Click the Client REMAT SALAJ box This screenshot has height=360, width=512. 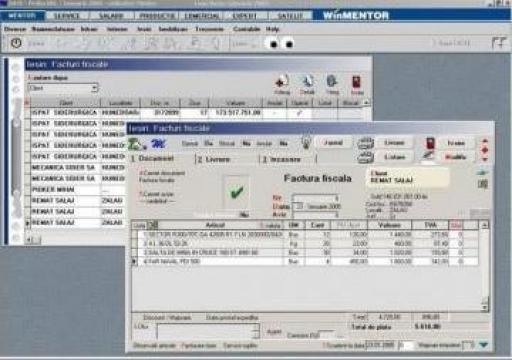pos(407,177)
